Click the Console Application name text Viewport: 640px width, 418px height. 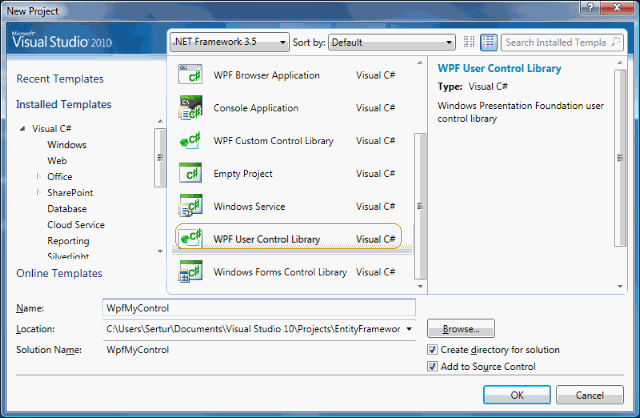point(256,108)
